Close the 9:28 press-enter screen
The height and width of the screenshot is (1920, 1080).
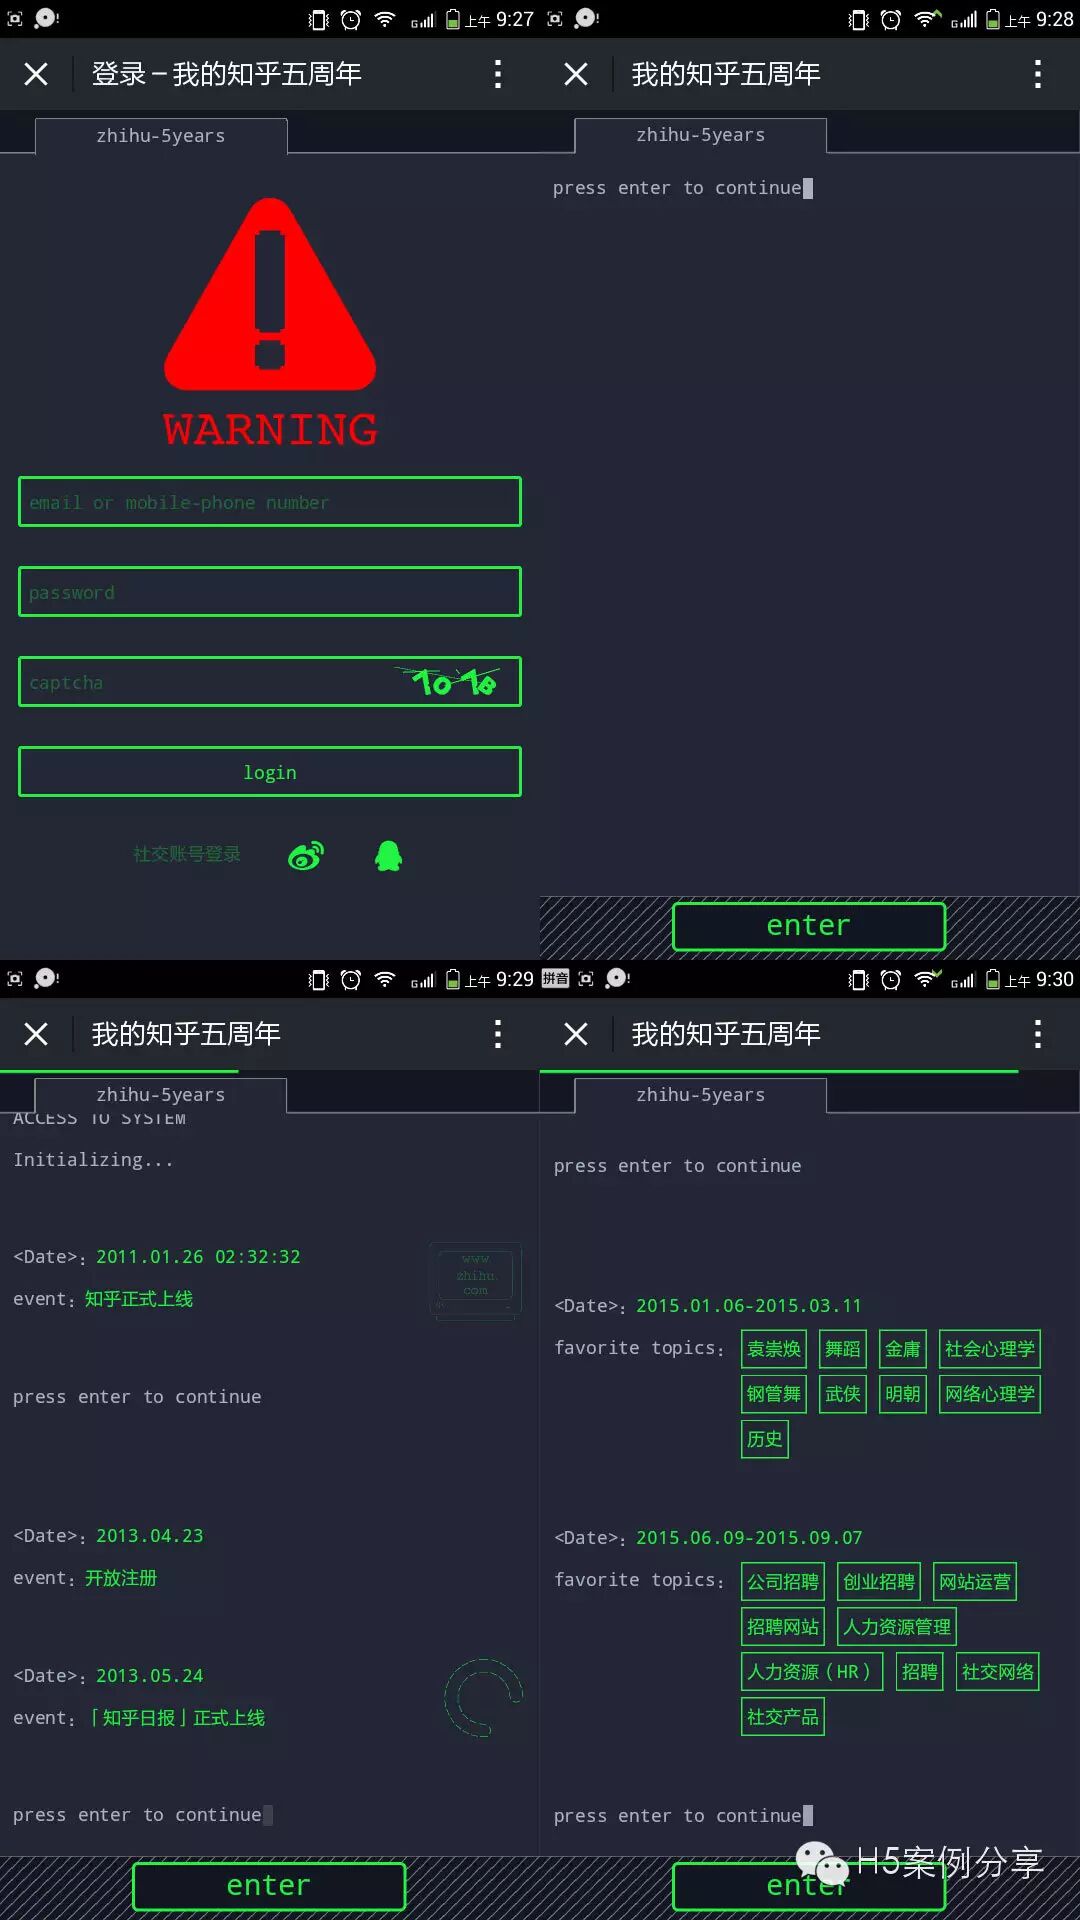pyautogui.click(x=576, y=74)
